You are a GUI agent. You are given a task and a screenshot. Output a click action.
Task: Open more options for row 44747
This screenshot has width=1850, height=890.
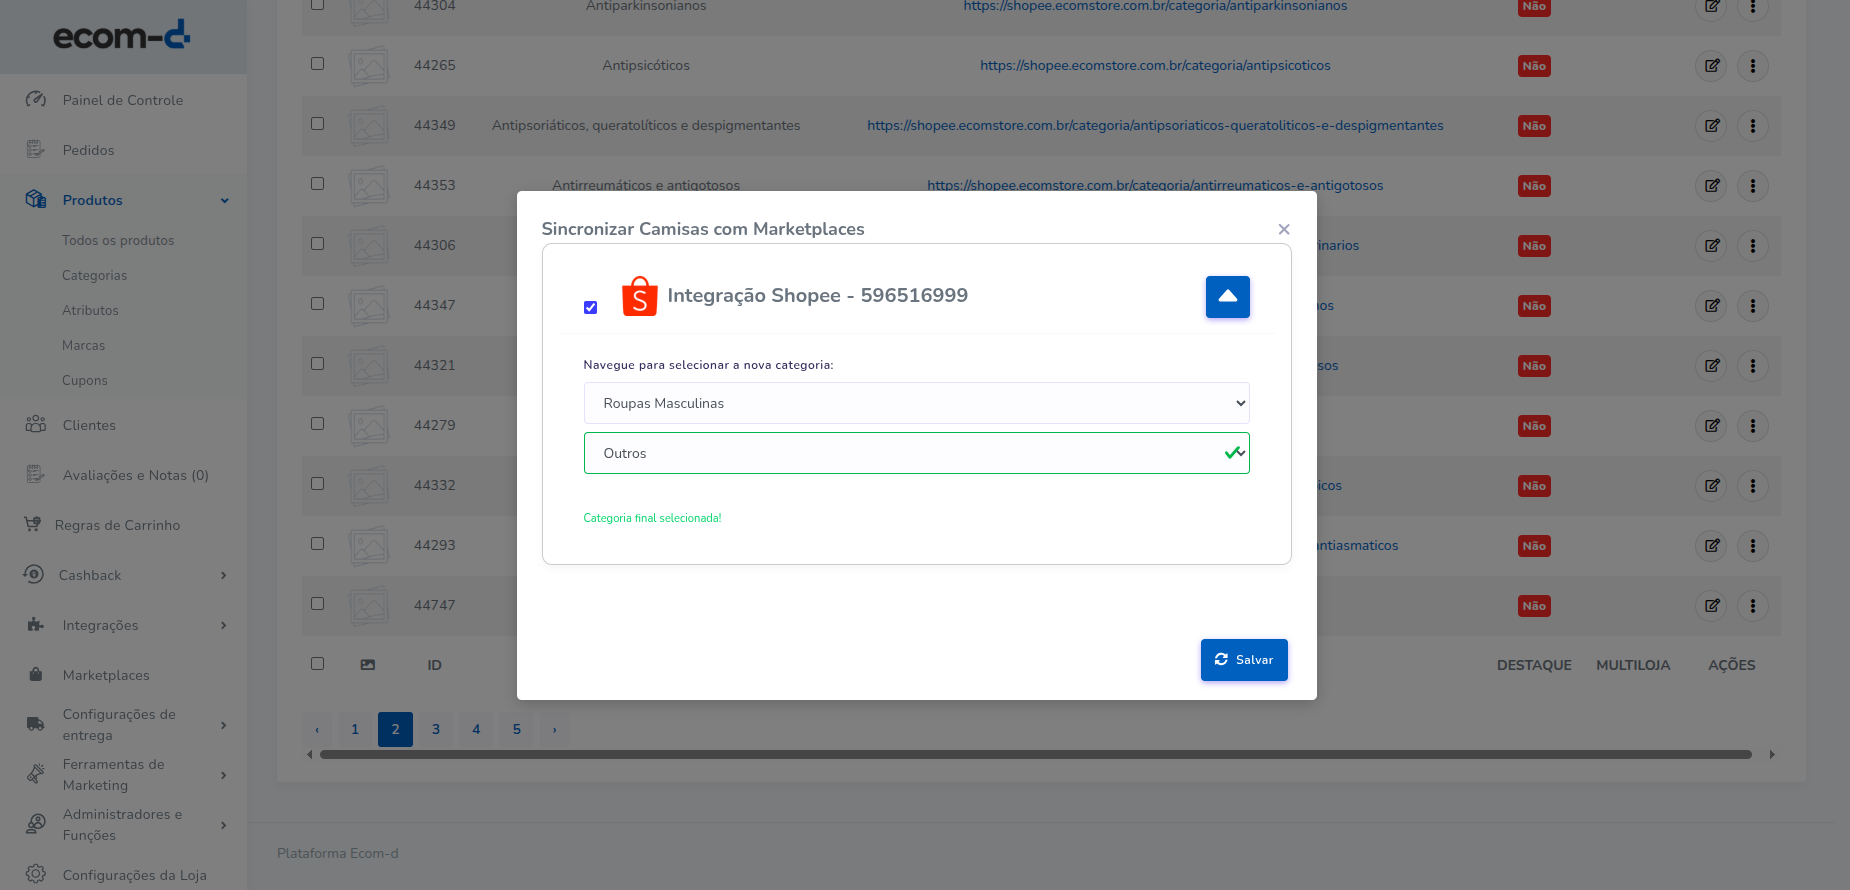1752,606
